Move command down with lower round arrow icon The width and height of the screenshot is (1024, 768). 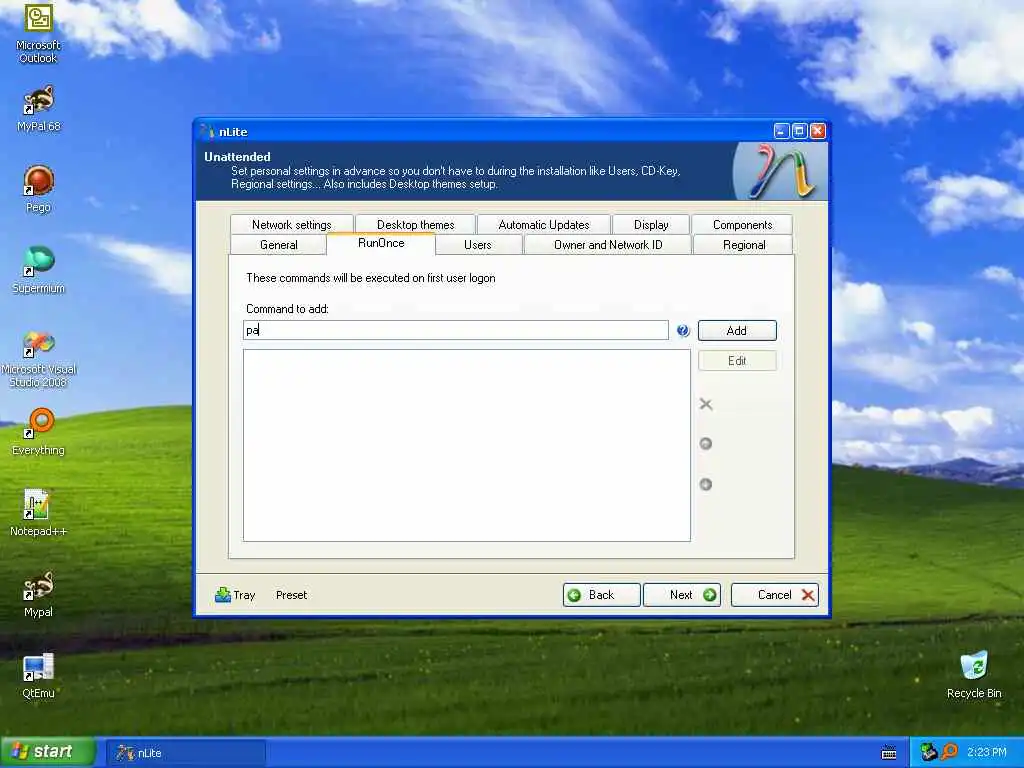coord(706,485)
